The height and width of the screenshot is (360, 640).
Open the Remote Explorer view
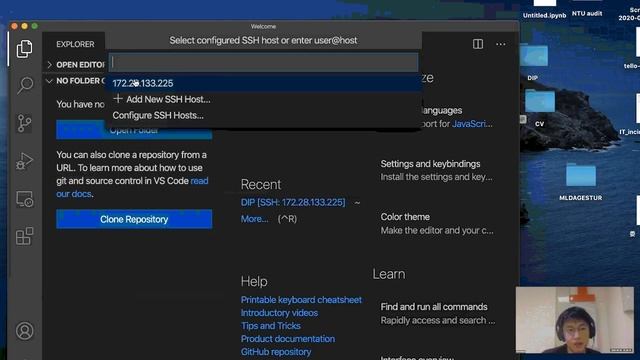click(24, 199)
